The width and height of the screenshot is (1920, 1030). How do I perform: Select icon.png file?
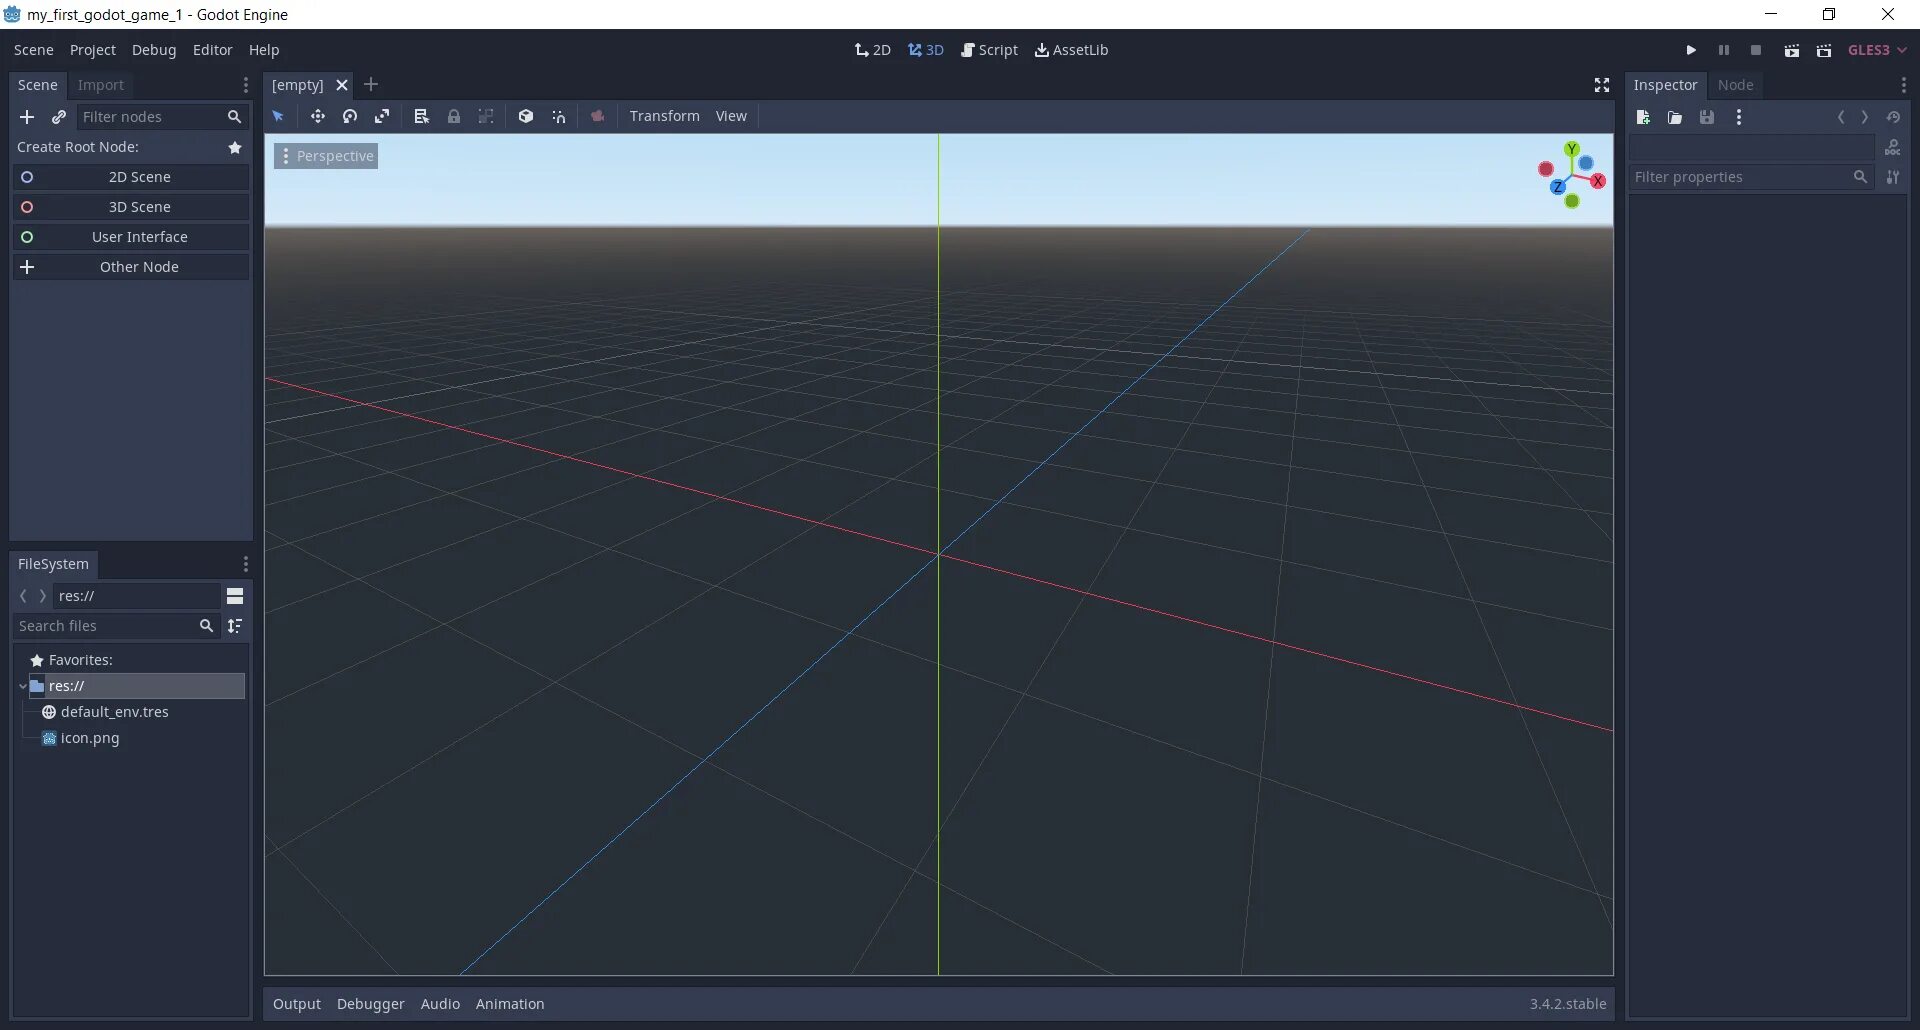(x=89, y=738)
